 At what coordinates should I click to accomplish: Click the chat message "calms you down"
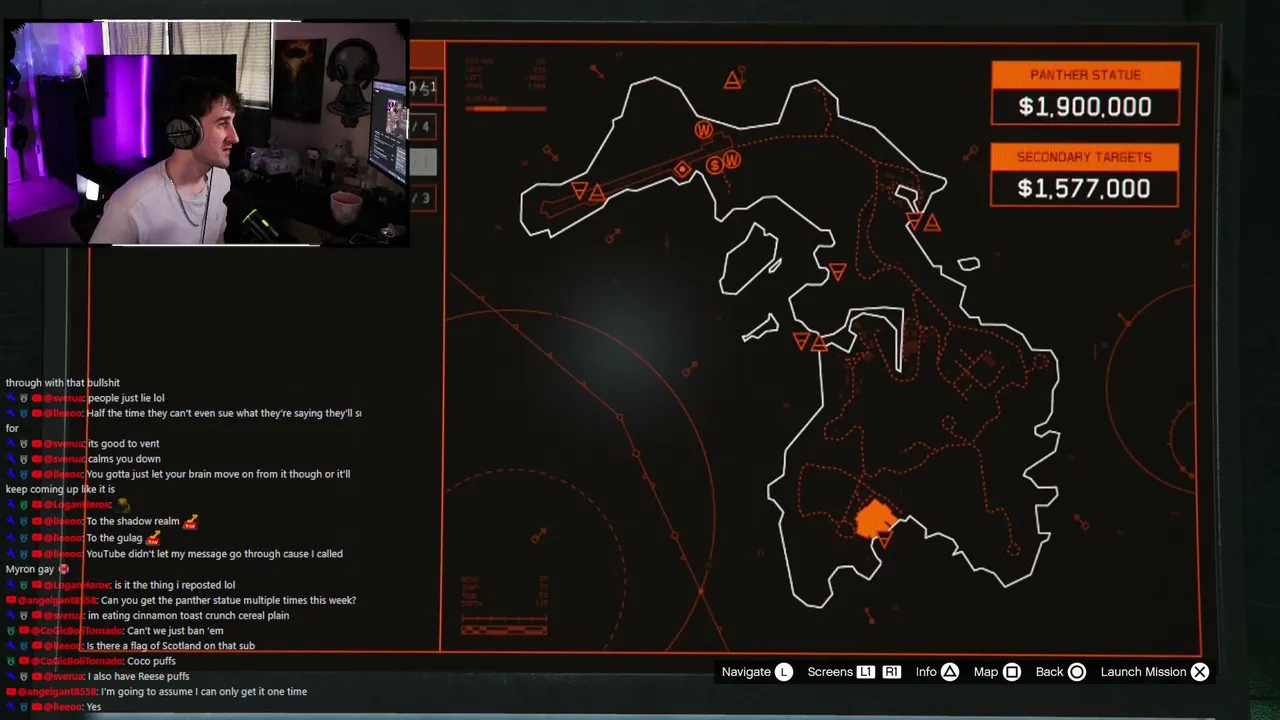(x=124, y=459)
